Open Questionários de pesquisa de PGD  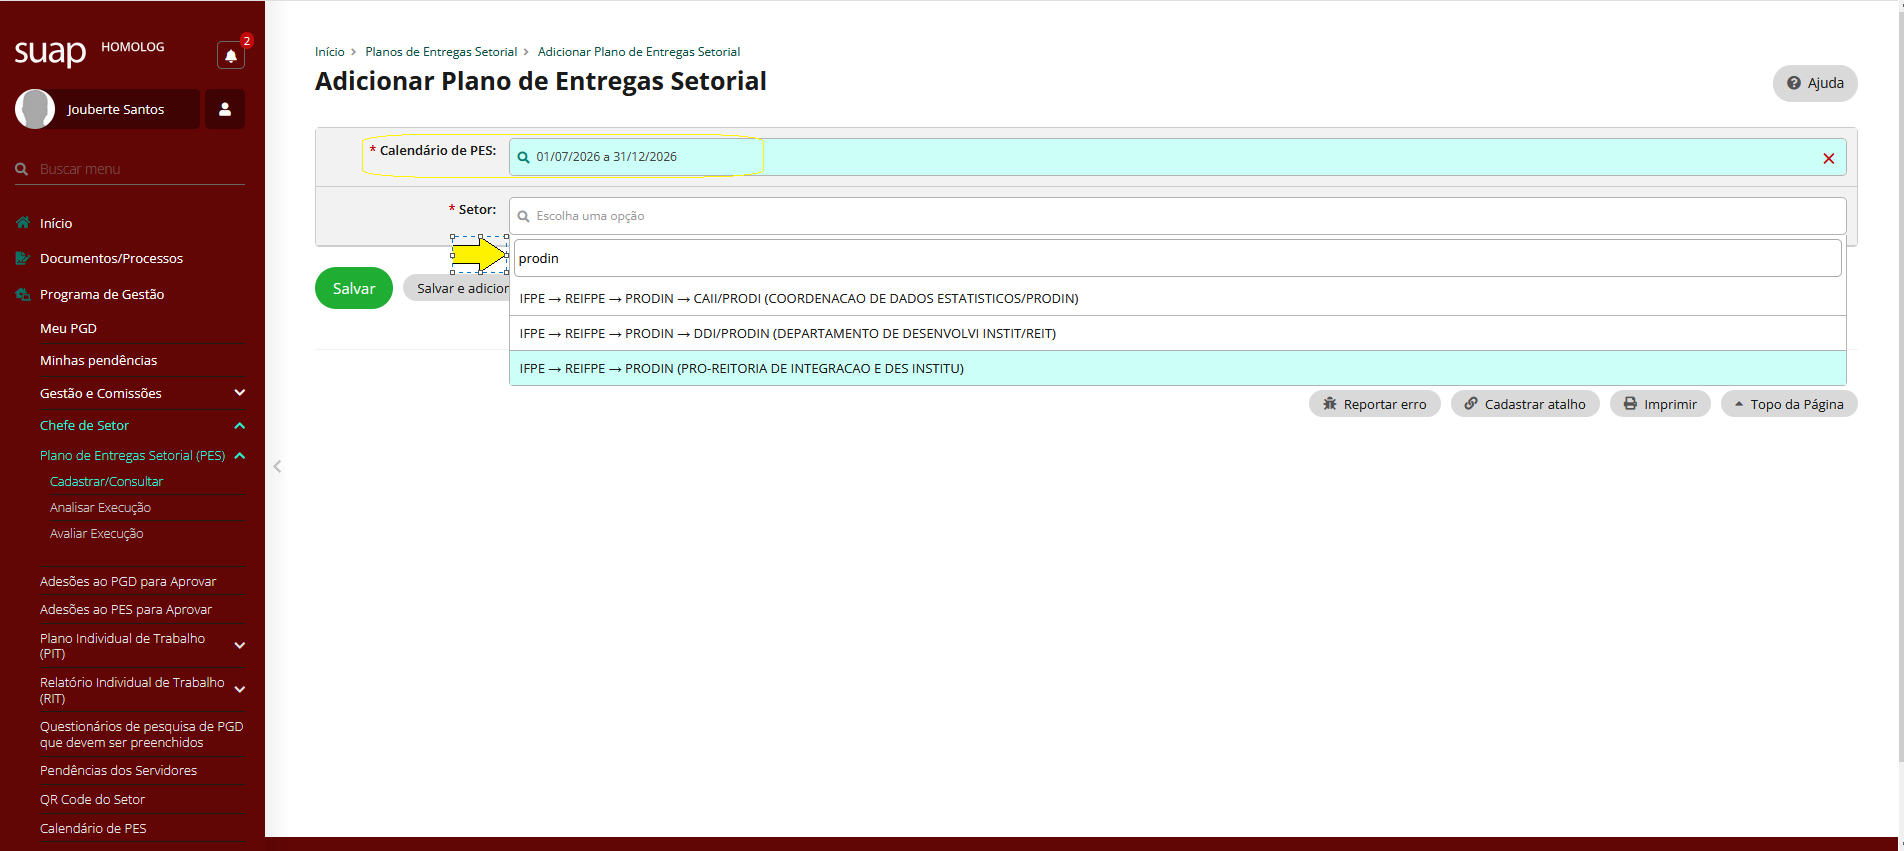[x=141, y=734]
